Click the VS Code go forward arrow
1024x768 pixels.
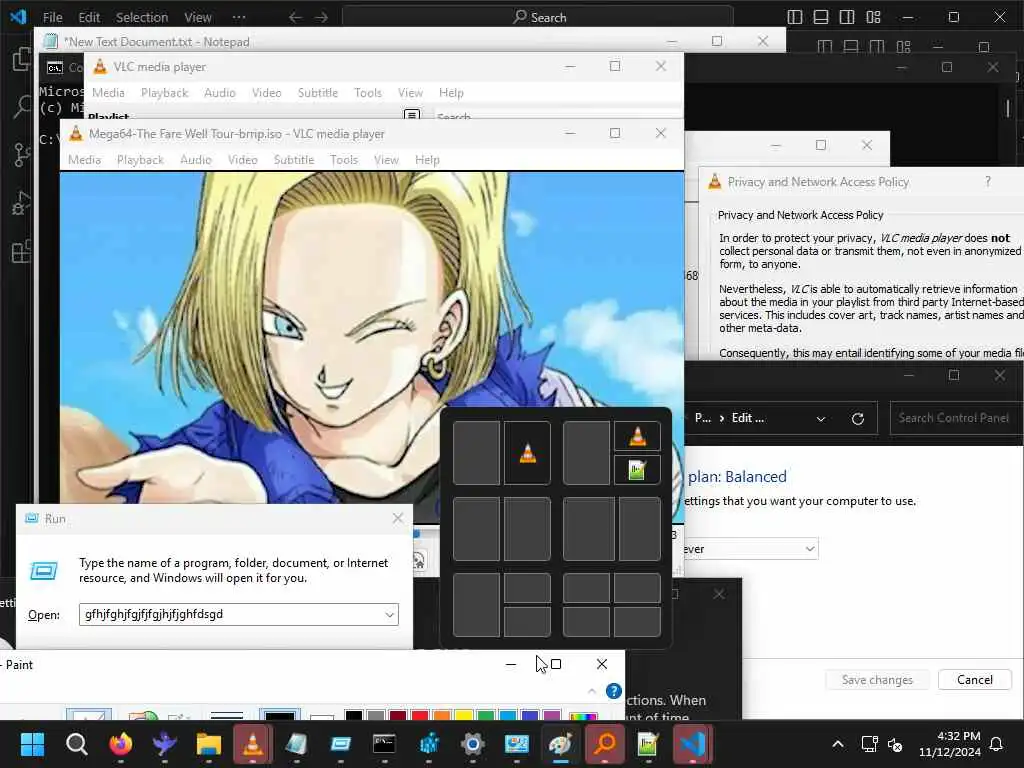(x=321, y=18)
